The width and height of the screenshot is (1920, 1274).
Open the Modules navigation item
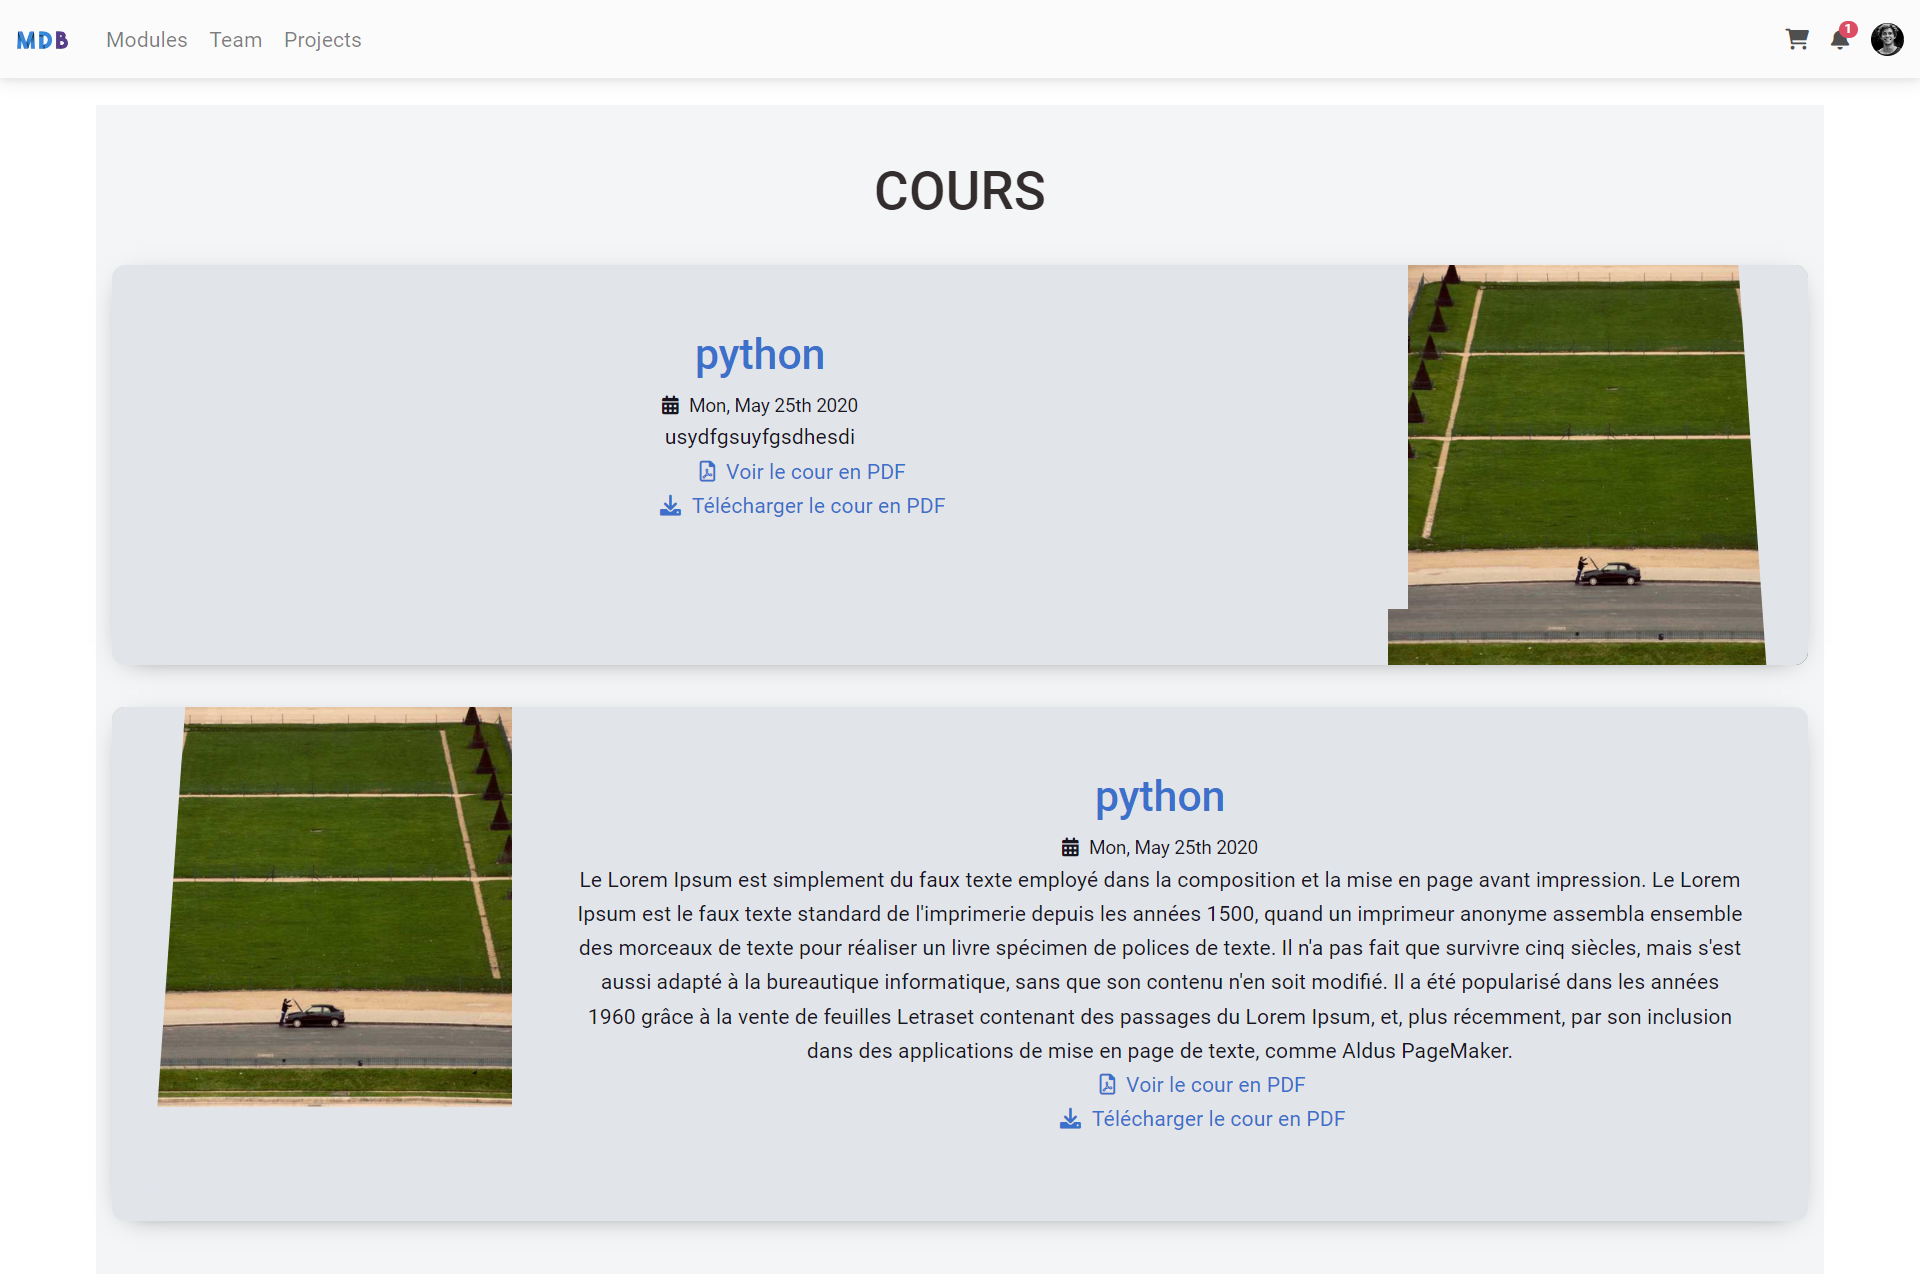pos(146,40)
